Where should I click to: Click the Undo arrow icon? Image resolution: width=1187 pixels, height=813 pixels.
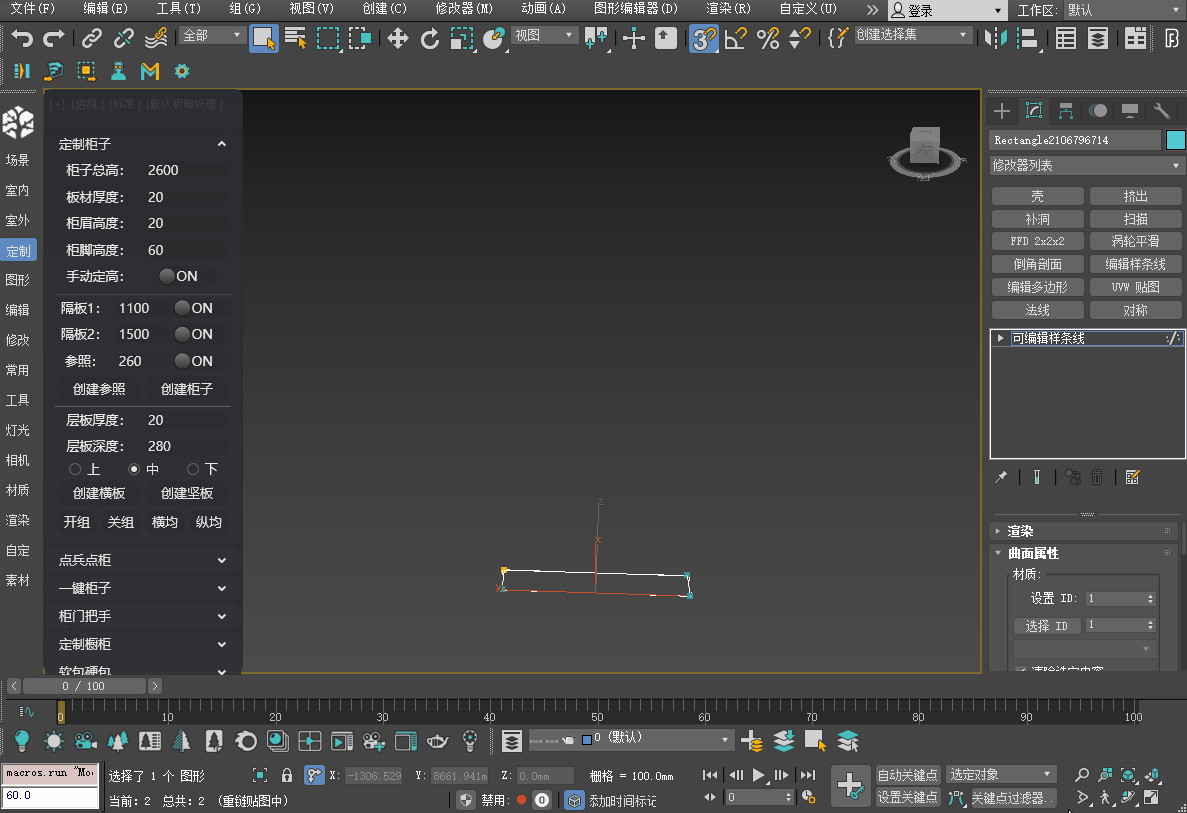point(22,38)
